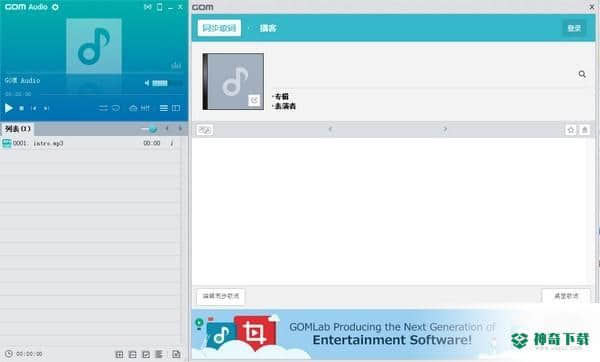Toggle repeat playback mode
Image resolution: width=600 pixels, height=362 pixels.
point(116,108)
